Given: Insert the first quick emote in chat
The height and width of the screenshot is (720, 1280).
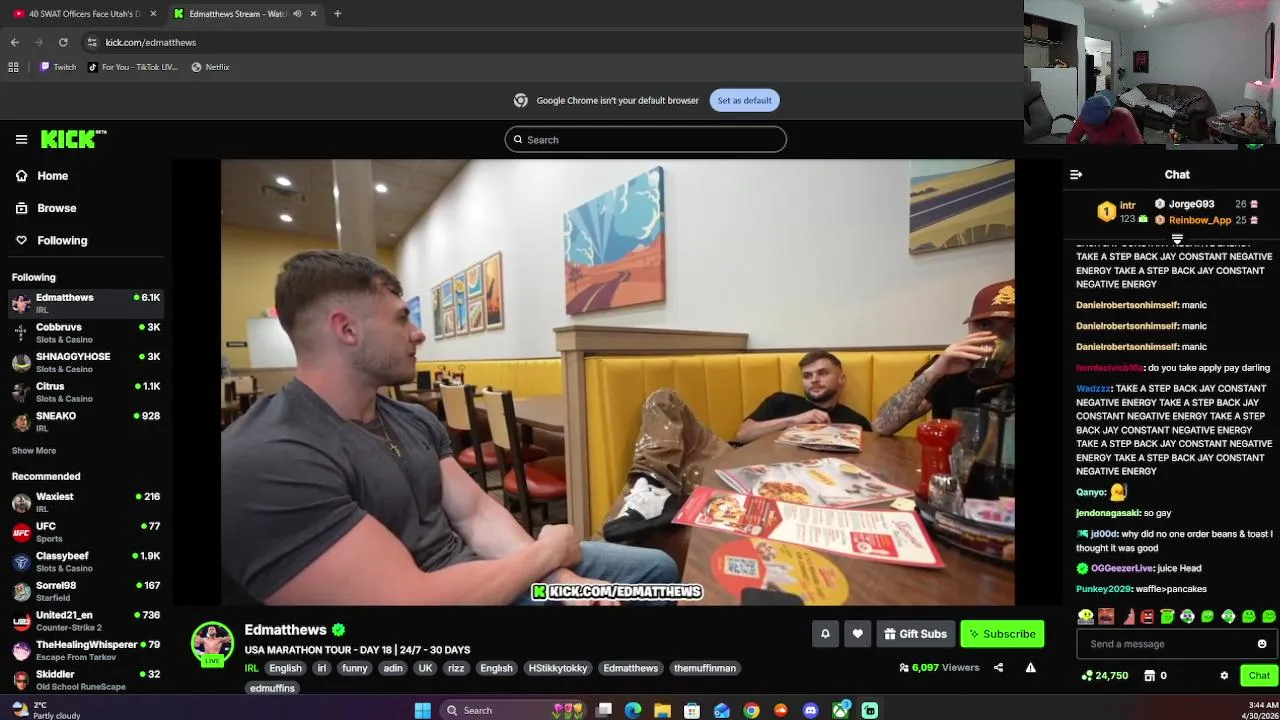Looking at the screenshot, I should tap(1085, 617).
